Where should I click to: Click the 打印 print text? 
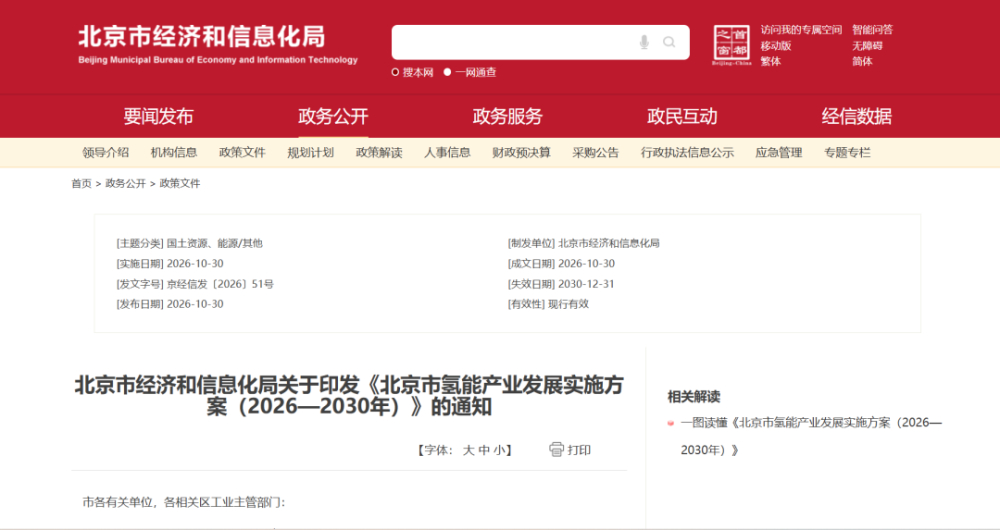tap(579, 450)
